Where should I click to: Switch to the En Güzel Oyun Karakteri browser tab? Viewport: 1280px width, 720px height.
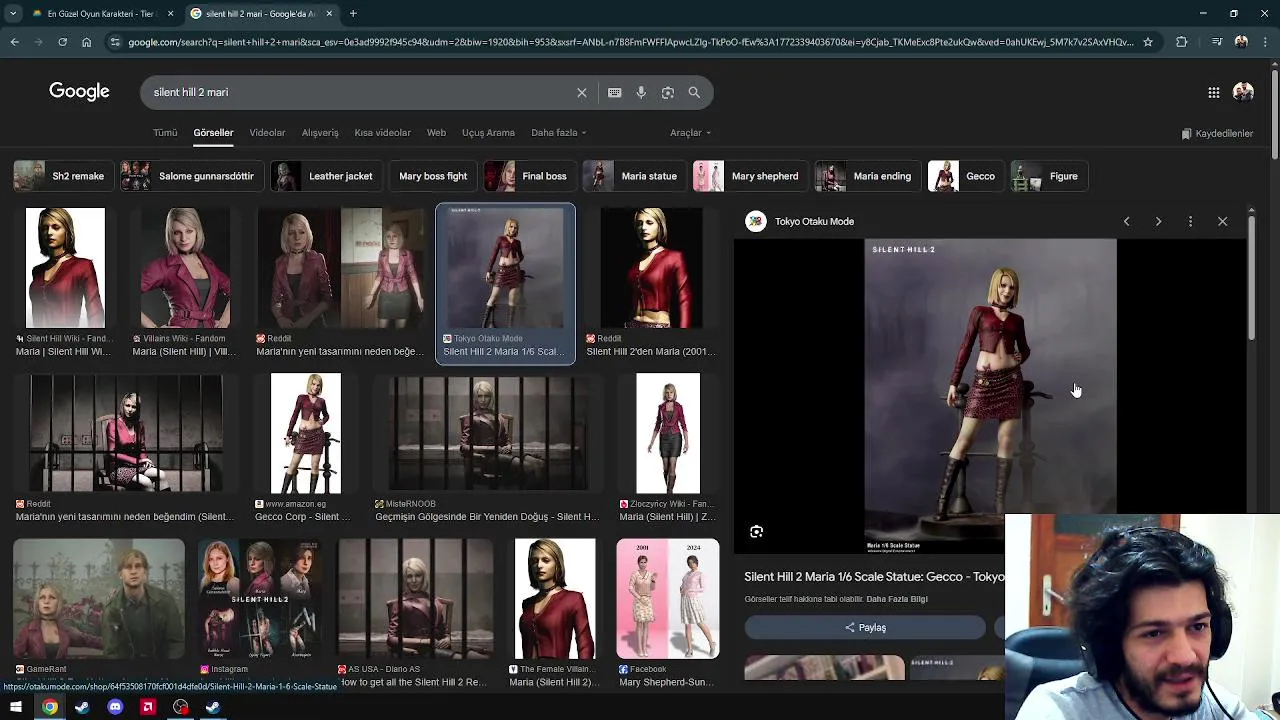coord(100,14)
